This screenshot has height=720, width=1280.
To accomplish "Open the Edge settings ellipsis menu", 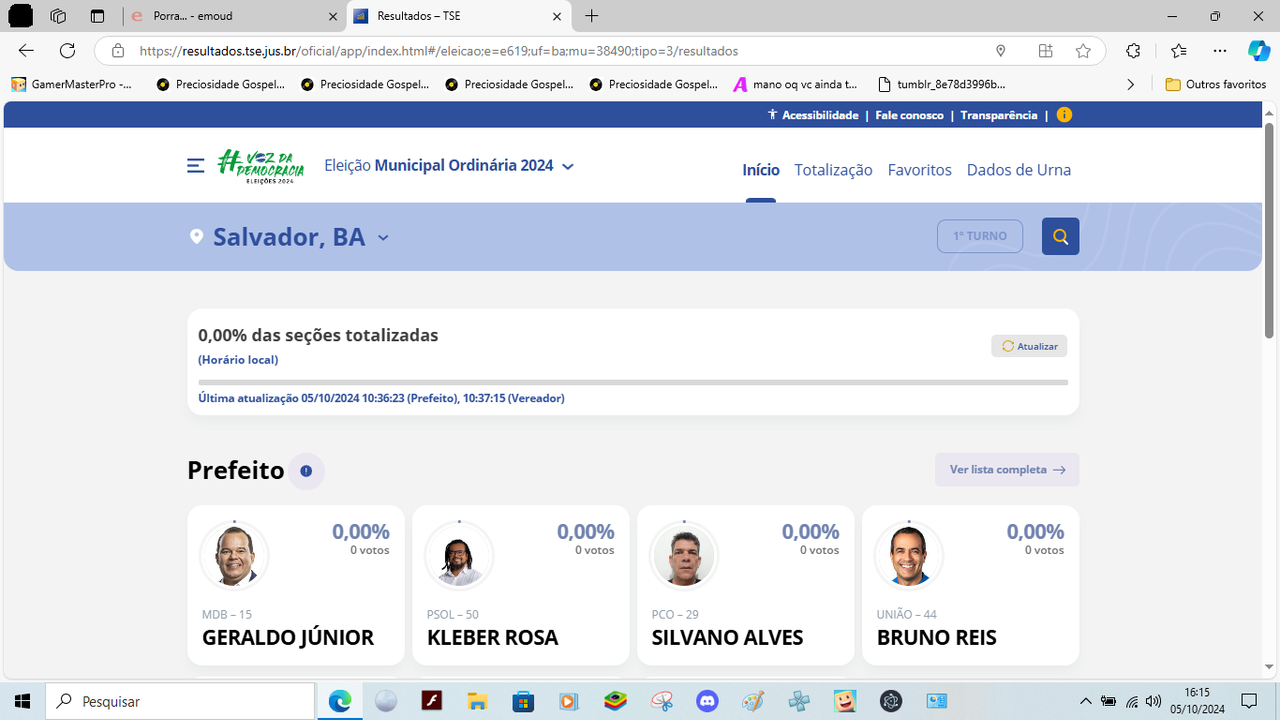I will tap(1219, 51).
